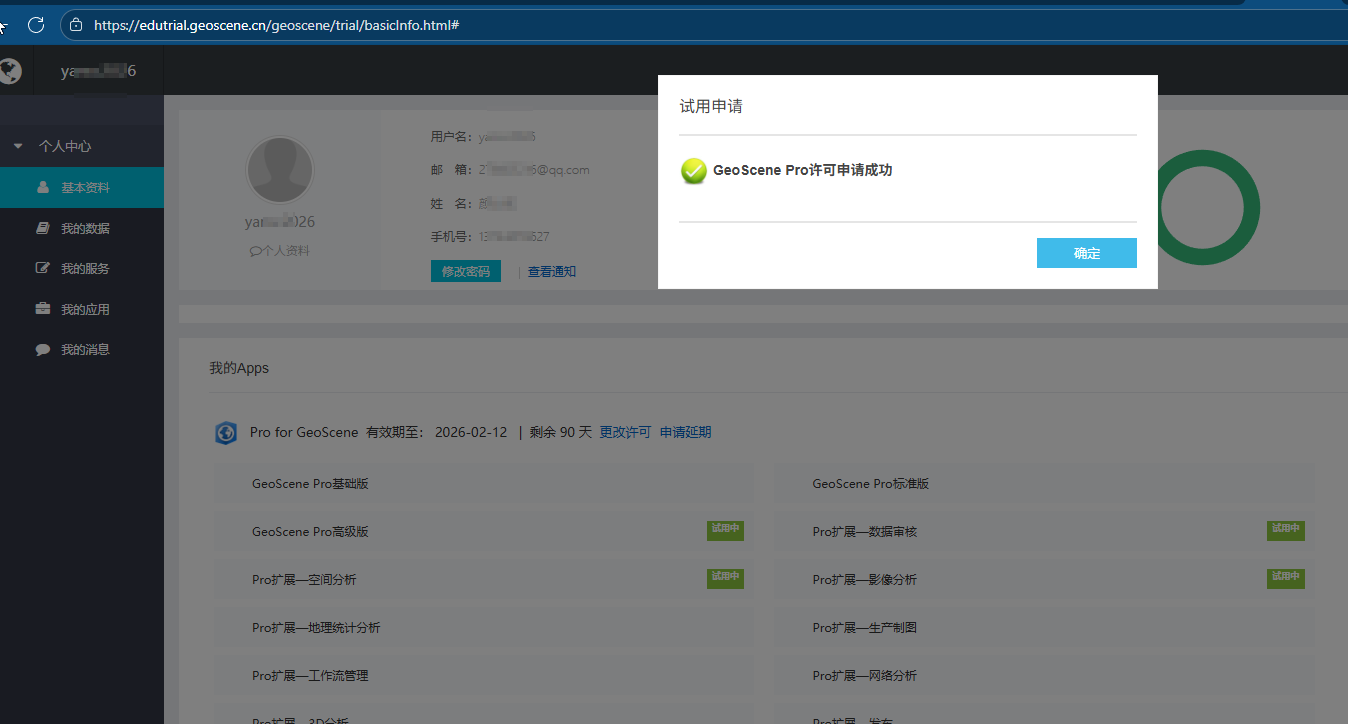Open the 个人资料 link under the avatar
1348x724 pixels.
(279, 251)
